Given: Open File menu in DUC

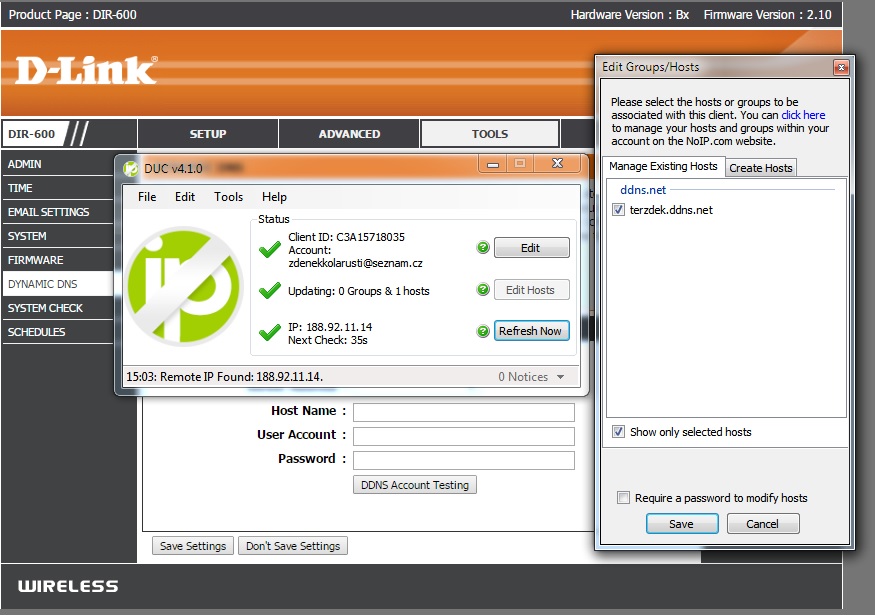Looking at the screenshot, I should 147,197.
